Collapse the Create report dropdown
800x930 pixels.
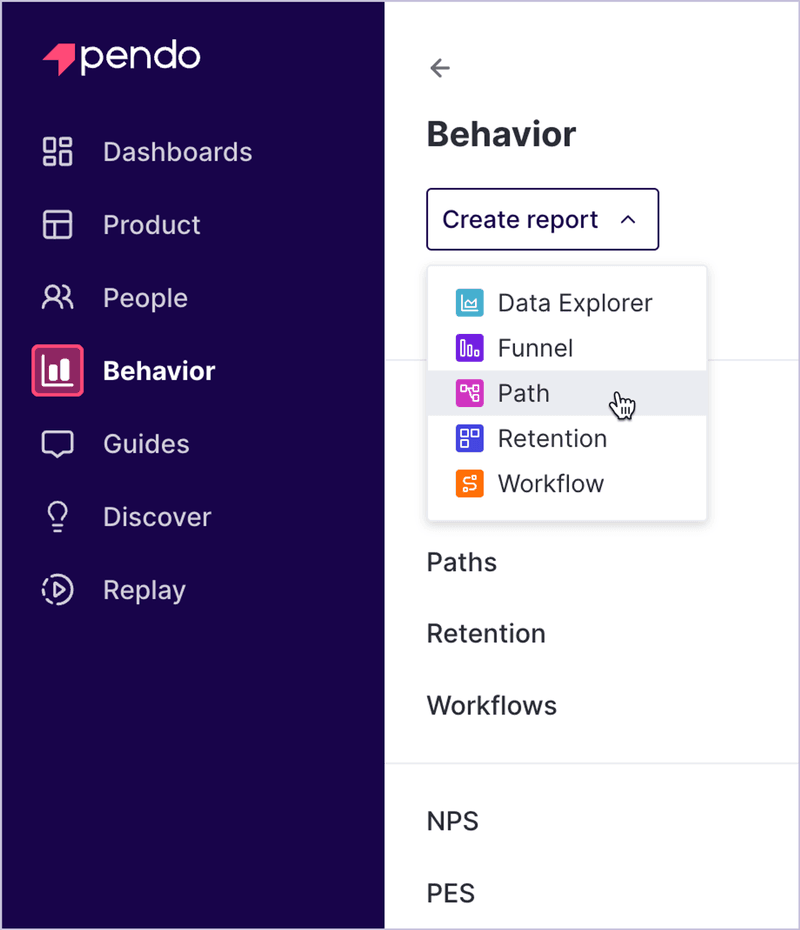[520, 219]
